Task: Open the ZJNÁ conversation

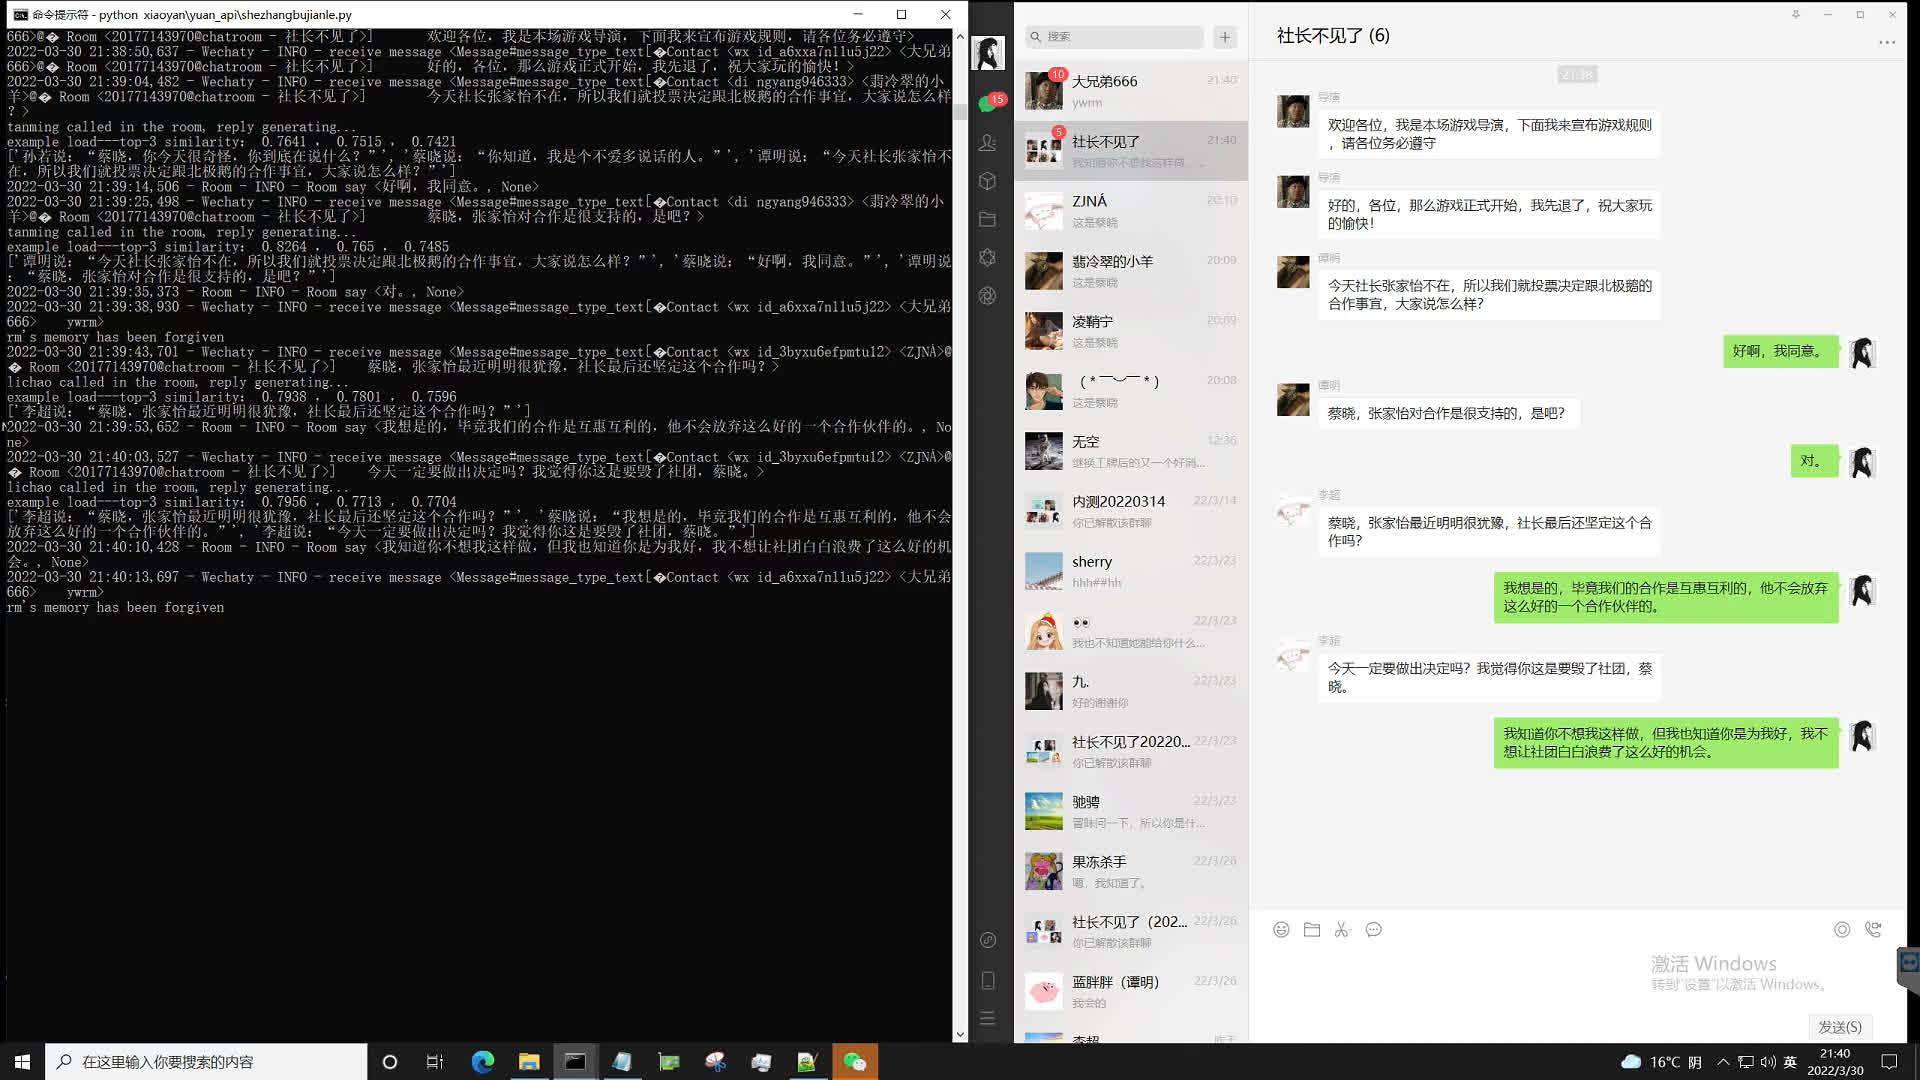Action: click(1131, 211)
